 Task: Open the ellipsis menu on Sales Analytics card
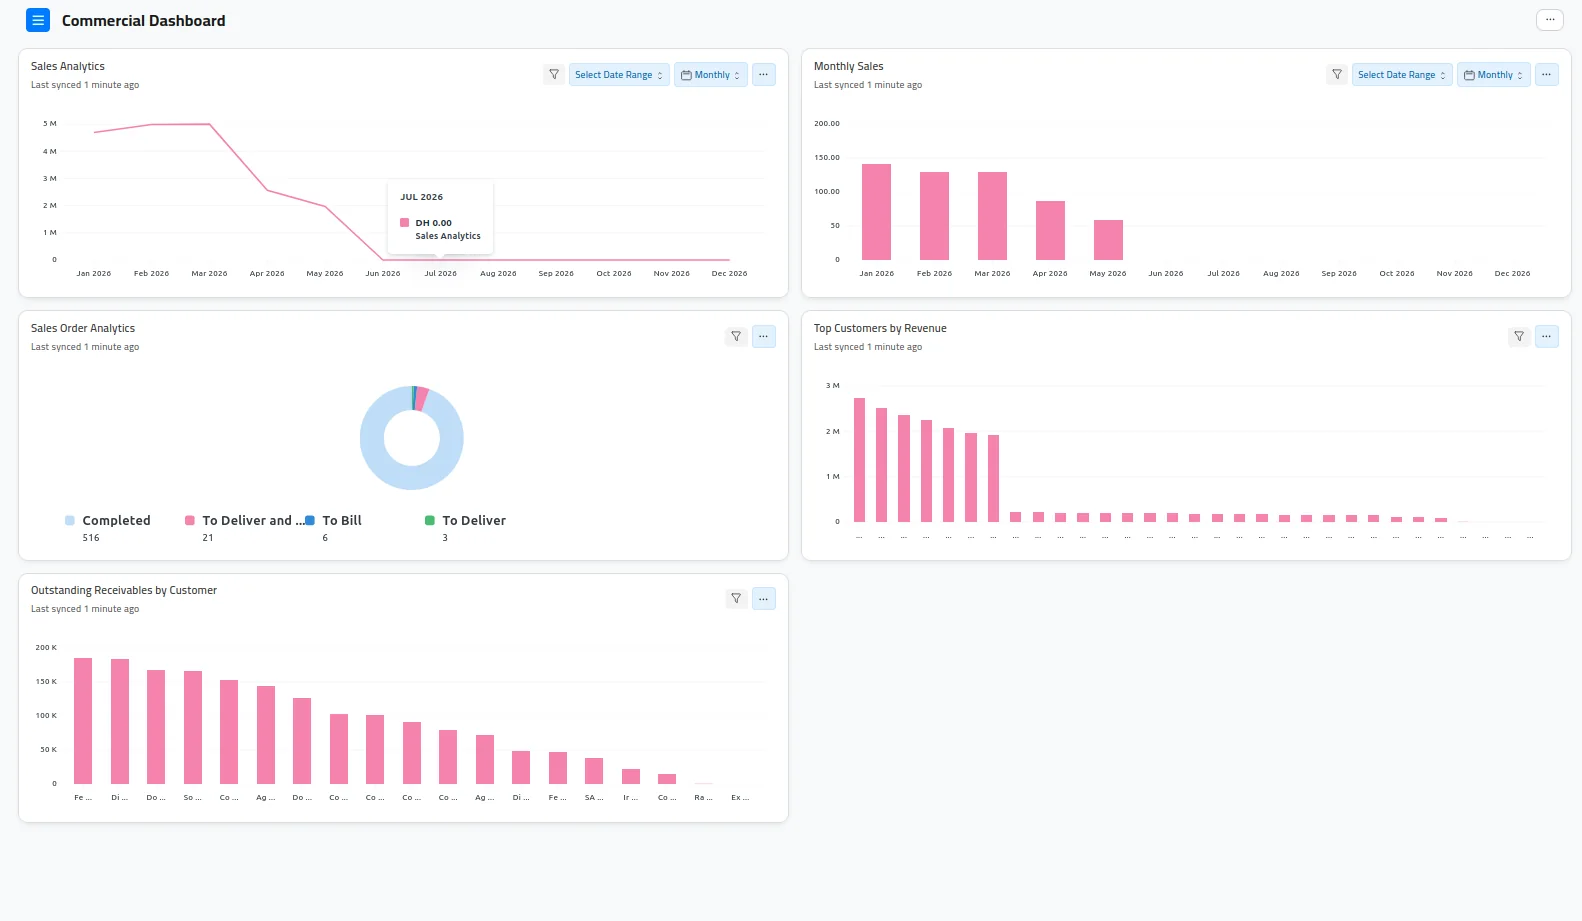[764, 75]
